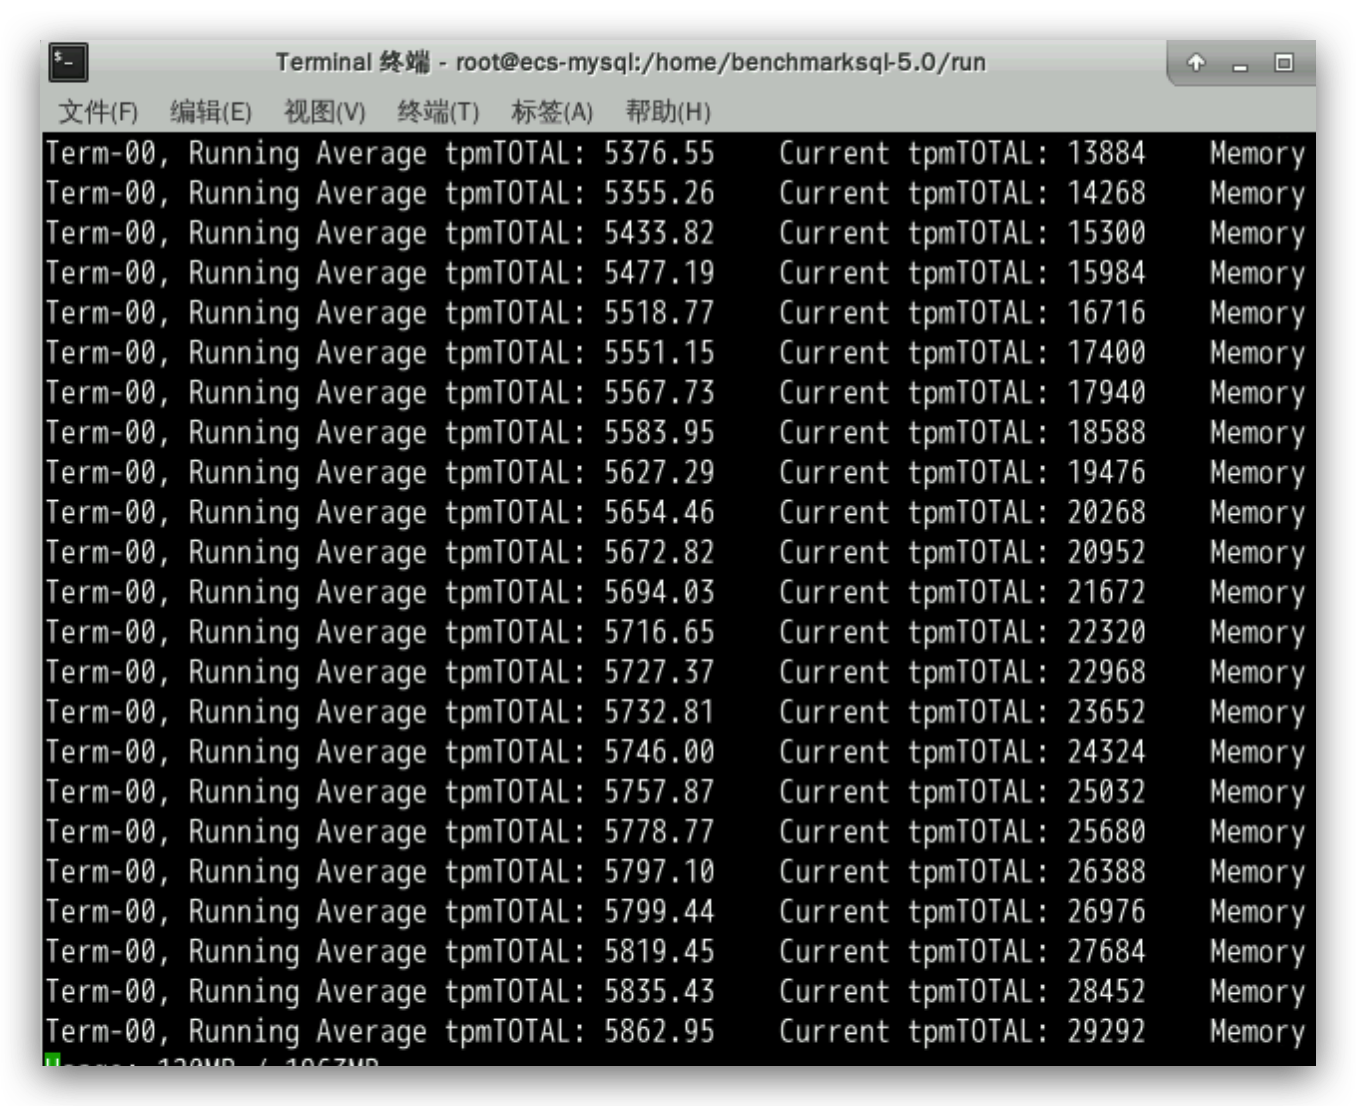
Task: Click the current tpmTOTAL value 24324
Action: [1106, 752]
